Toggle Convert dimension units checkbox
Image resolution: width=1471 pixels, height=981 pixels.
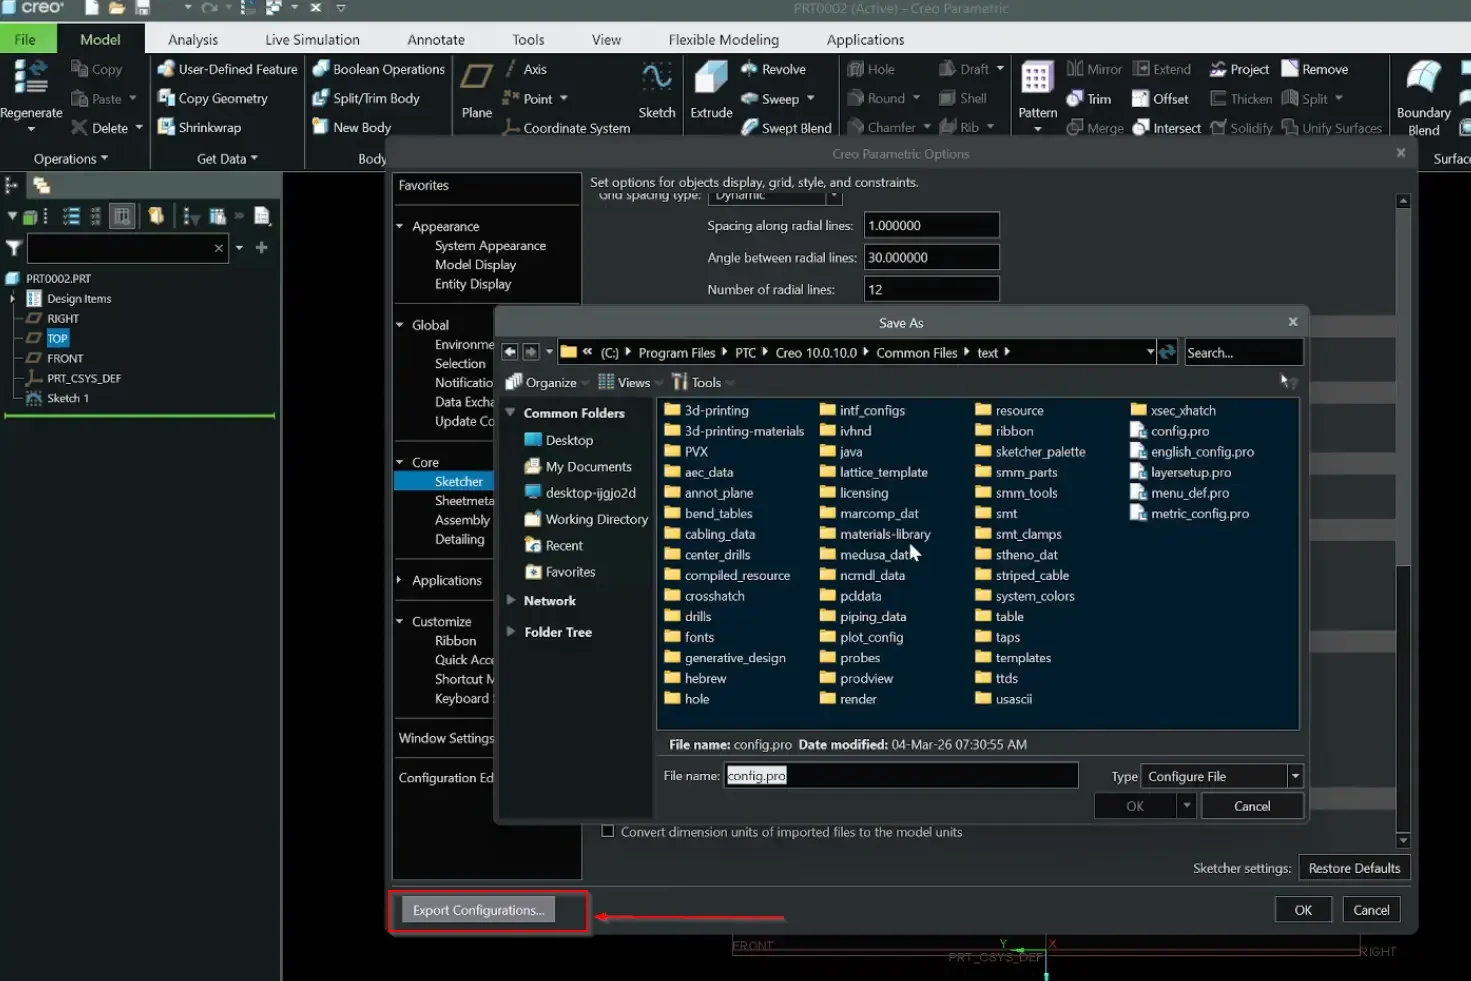[607, 831]
